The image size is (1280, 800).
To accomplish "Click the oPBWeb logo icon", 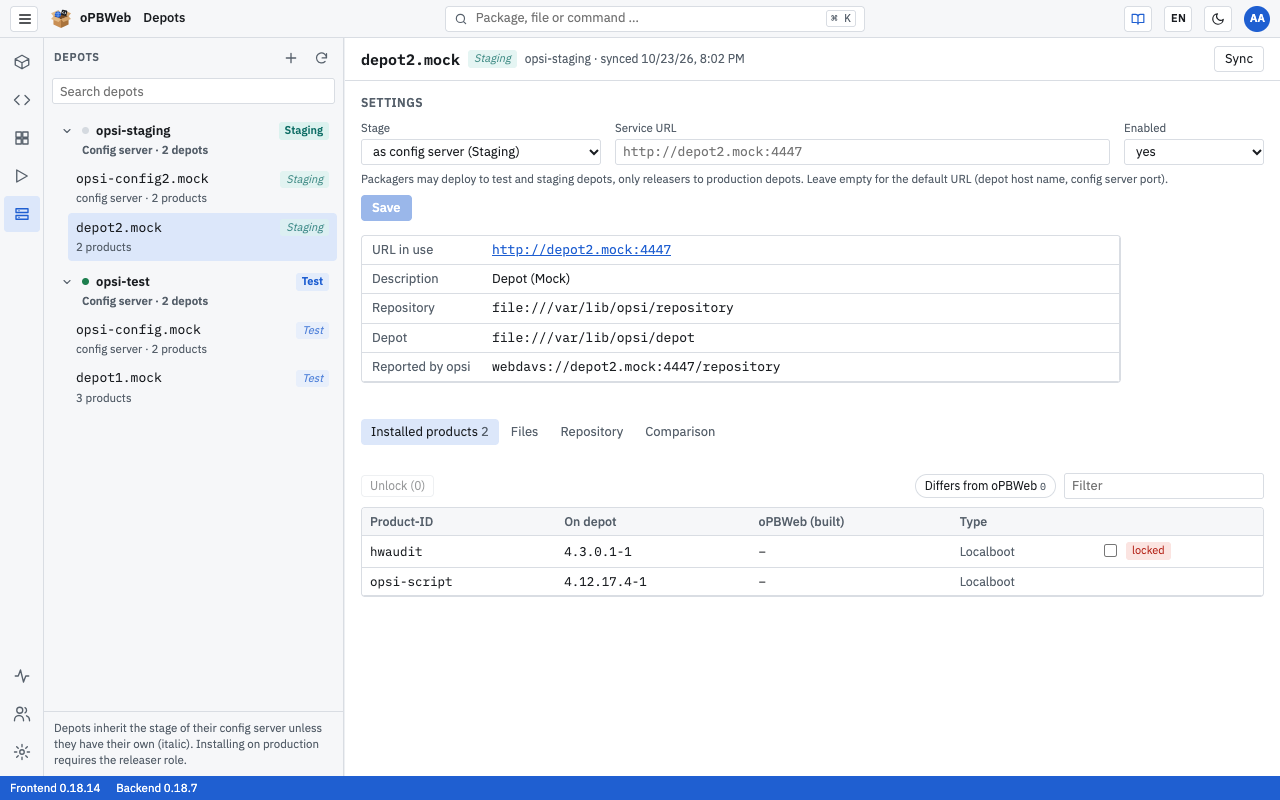I will tap(62, 18).
